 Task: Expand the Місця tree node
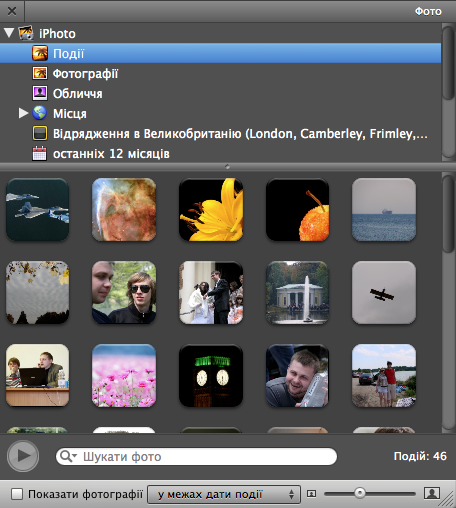click(x=23, y=113)
